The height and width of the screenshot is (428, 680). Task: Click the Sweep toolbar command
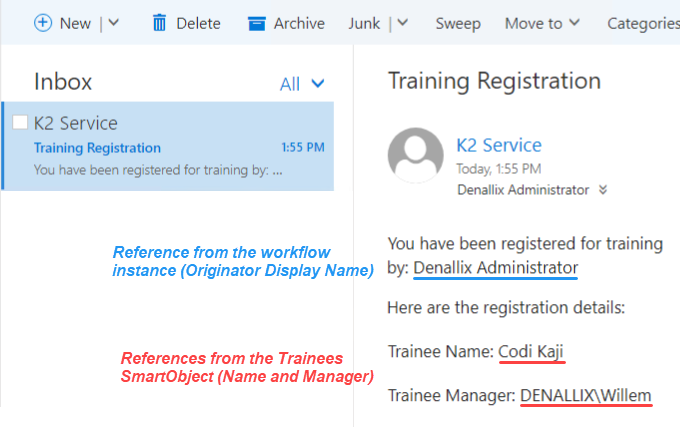pos(458,23)
